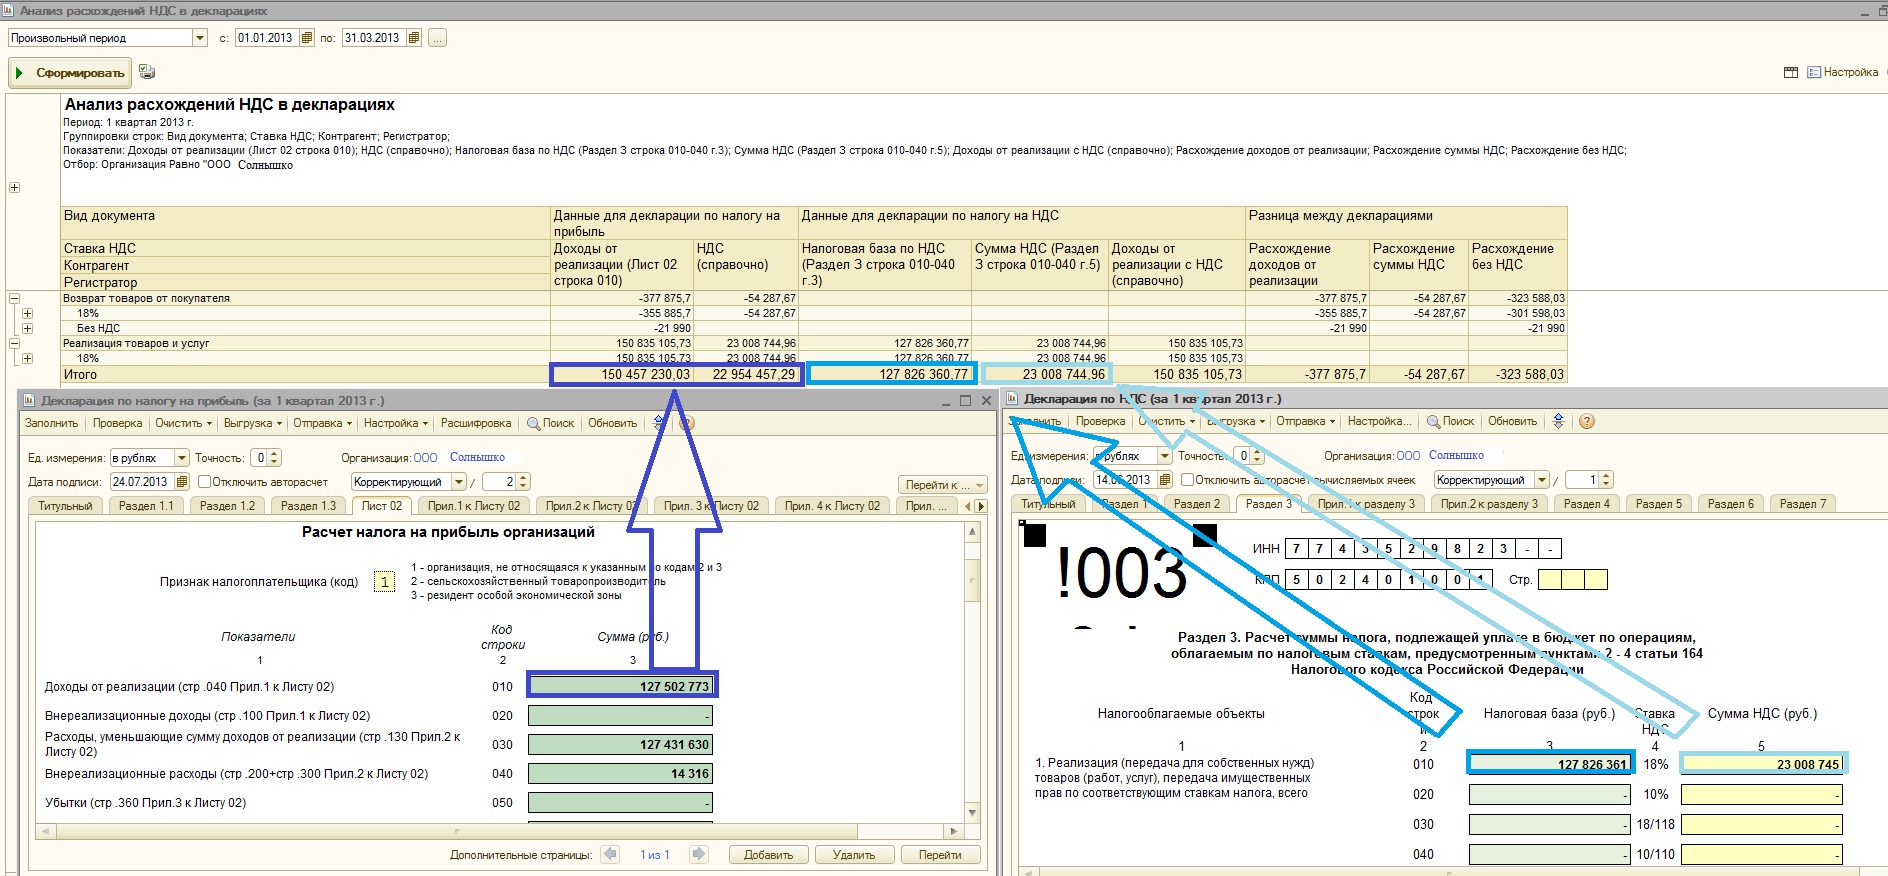The image size is (1888, 876).
Task: Select the Лист 02 tab
Action: pyautogui.click(x=382, y=506)
